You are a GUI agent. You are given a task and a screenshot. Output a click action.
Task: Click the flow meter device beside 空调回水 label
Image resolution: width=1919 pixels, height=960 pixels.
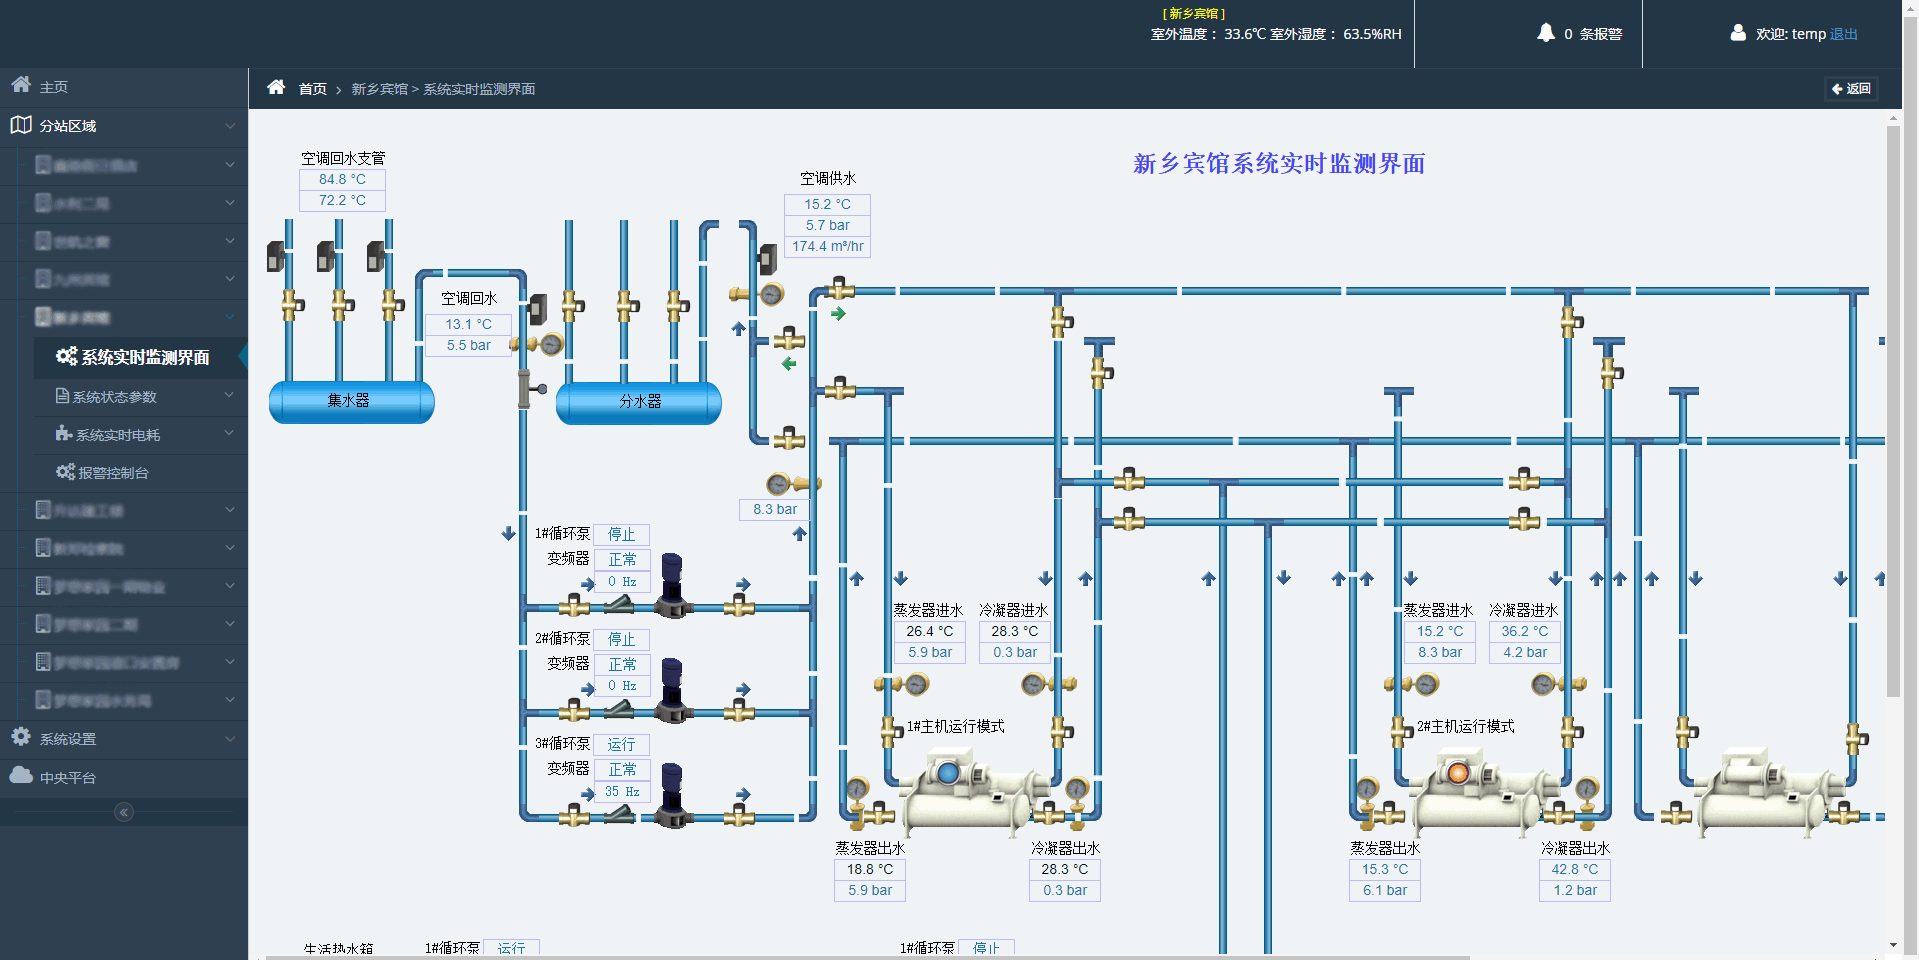537,309
